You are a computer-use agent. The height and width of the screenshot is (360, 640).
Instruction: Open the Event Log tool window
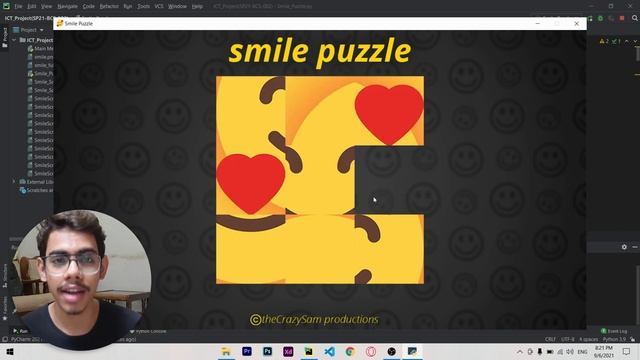pyautogui.click(x=614, y=331)
